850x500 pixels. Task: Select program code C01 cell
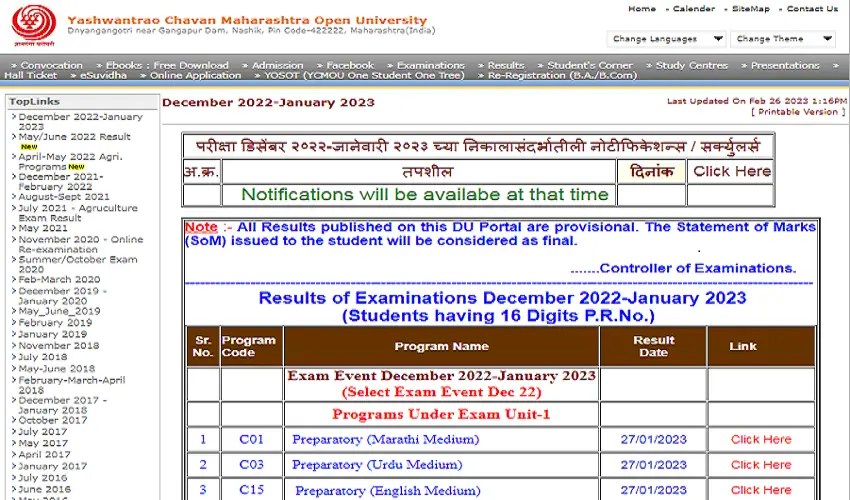(x=252, y=440)
